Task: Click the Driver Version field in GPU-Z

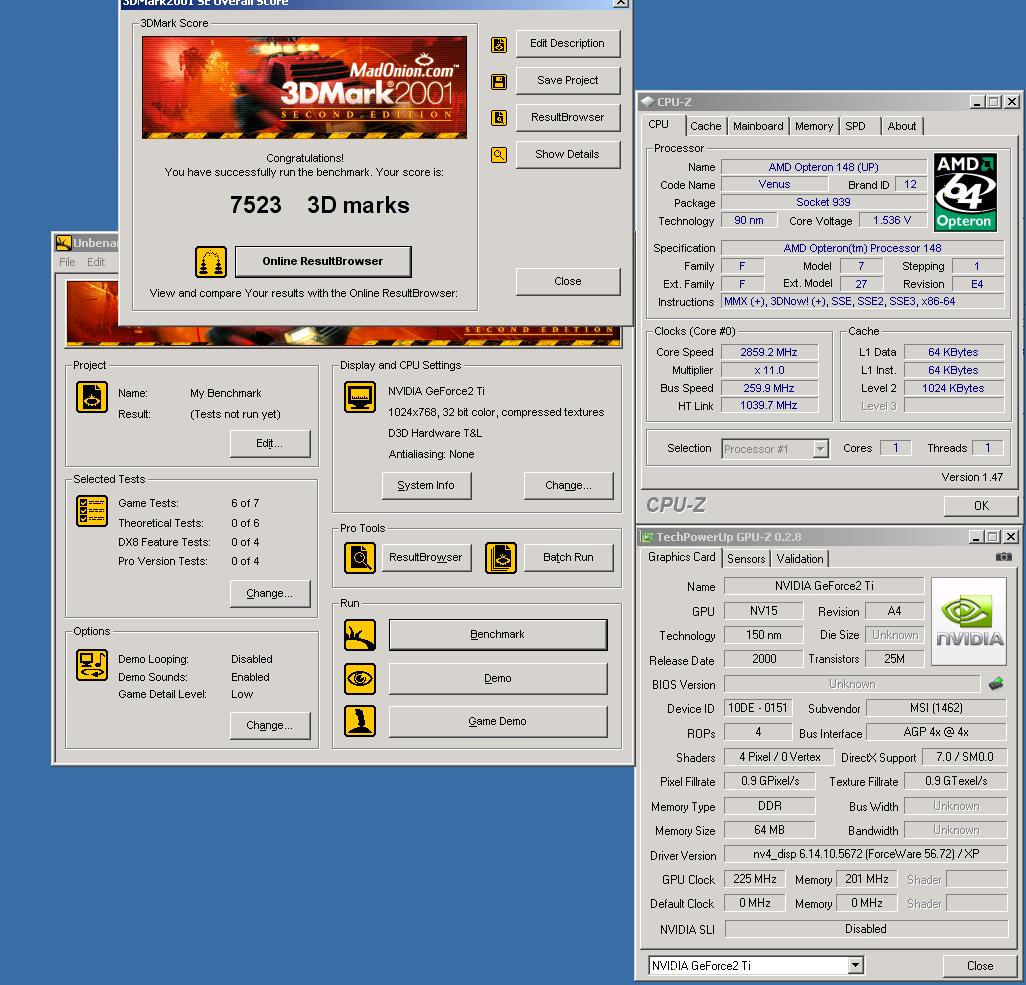Action: (x=865, y=854)
